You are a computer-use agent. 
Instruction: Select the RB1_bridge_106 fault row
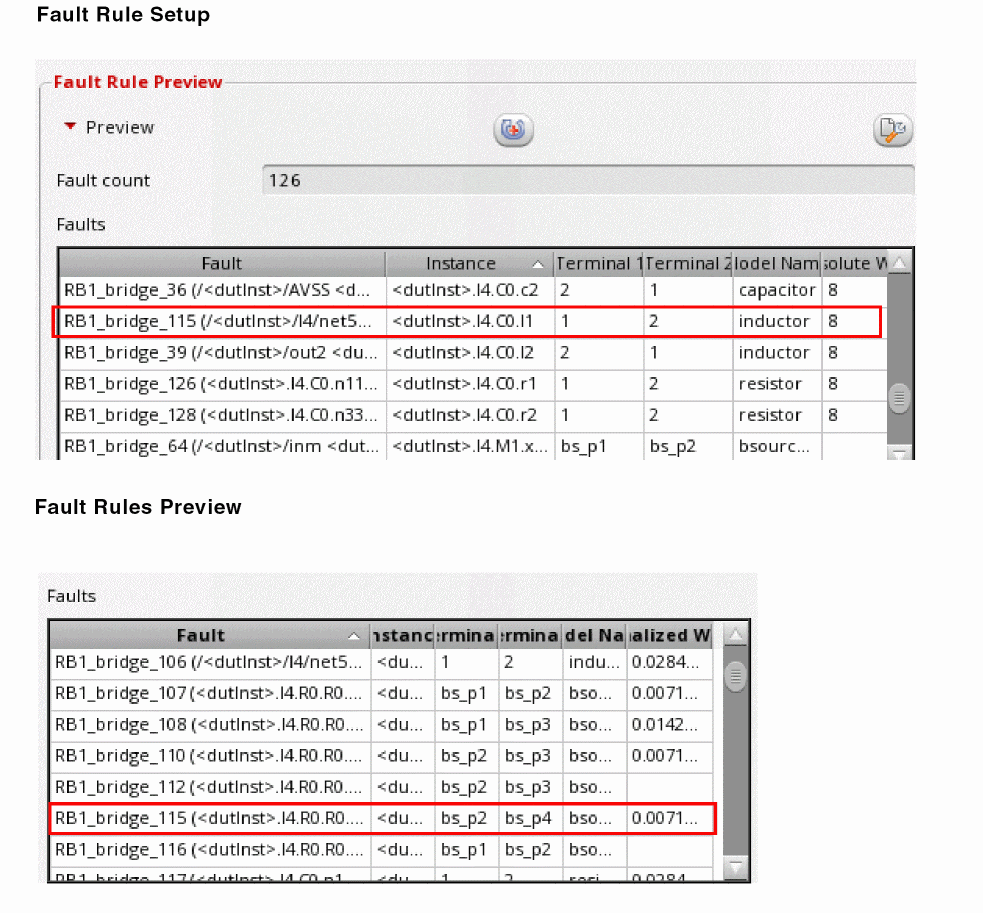(x=381, y=662)
